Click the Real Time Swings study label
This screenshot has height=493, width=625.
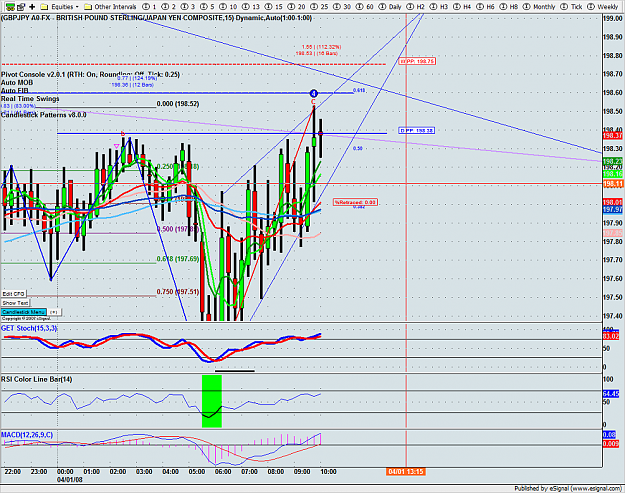click(x=30, y=98)
